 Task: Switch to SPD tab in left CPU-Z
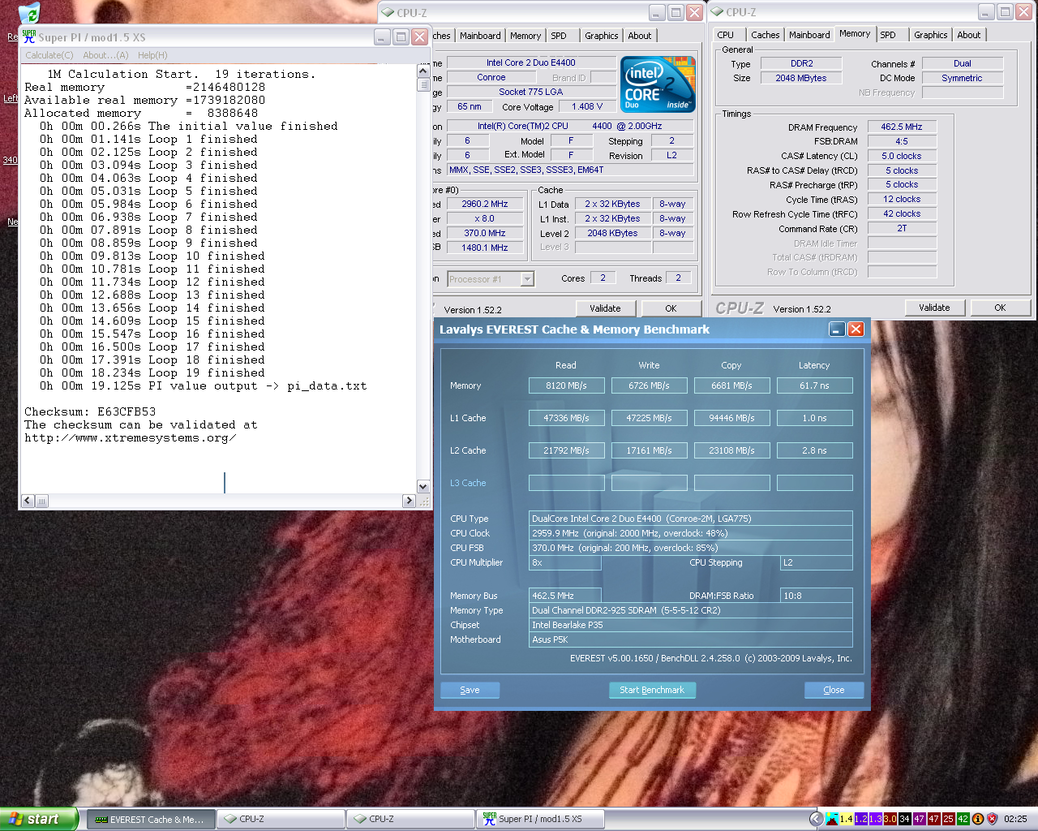pyautogui.click(x=559, y=36)
